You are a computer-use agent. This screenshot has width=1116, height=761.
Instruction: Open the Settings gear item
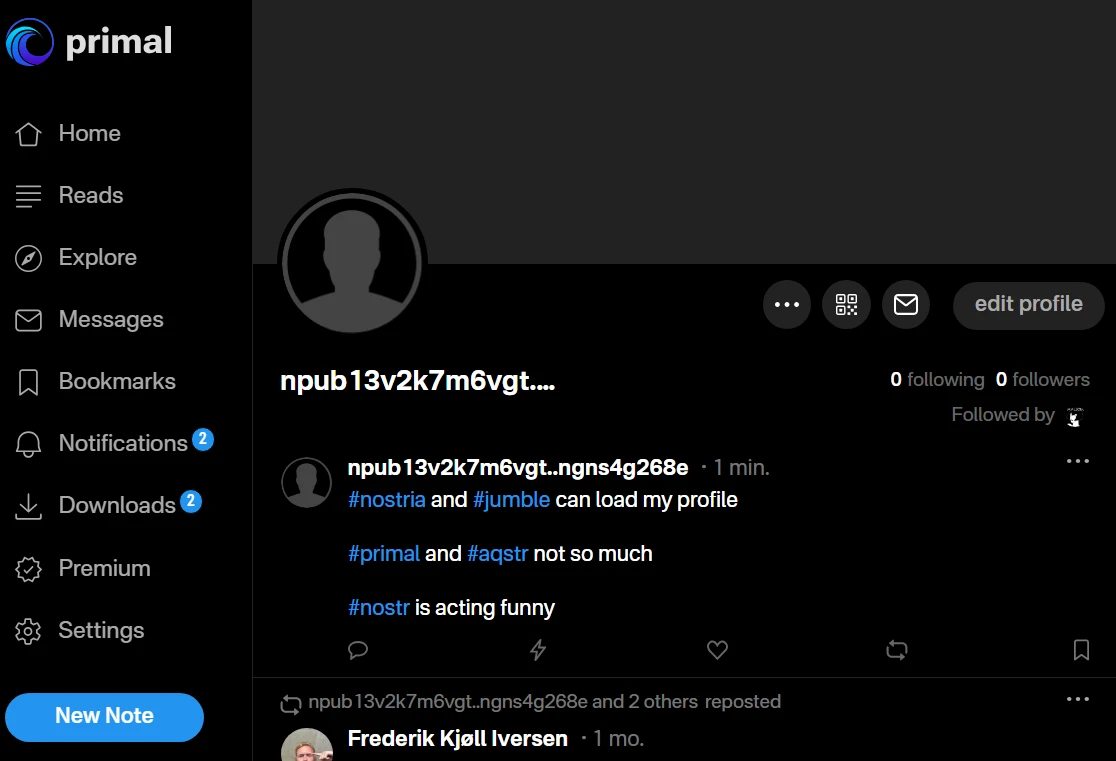100,630
